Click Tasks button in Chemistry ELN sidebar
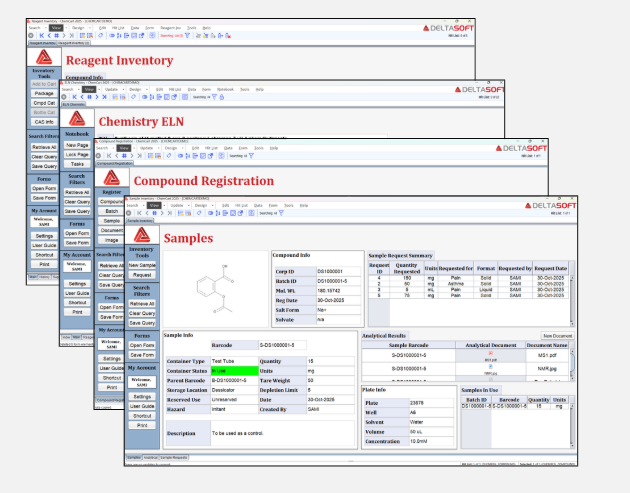Image resolution: width=630 pixels, height=493 pixels. tap(77, 164)
